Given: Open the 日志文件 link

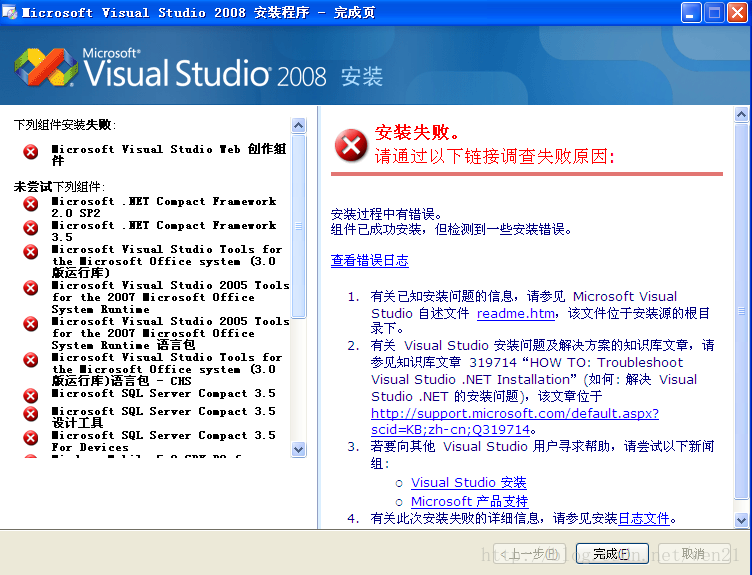Looking at the screenshot, I should pos(644,518).
